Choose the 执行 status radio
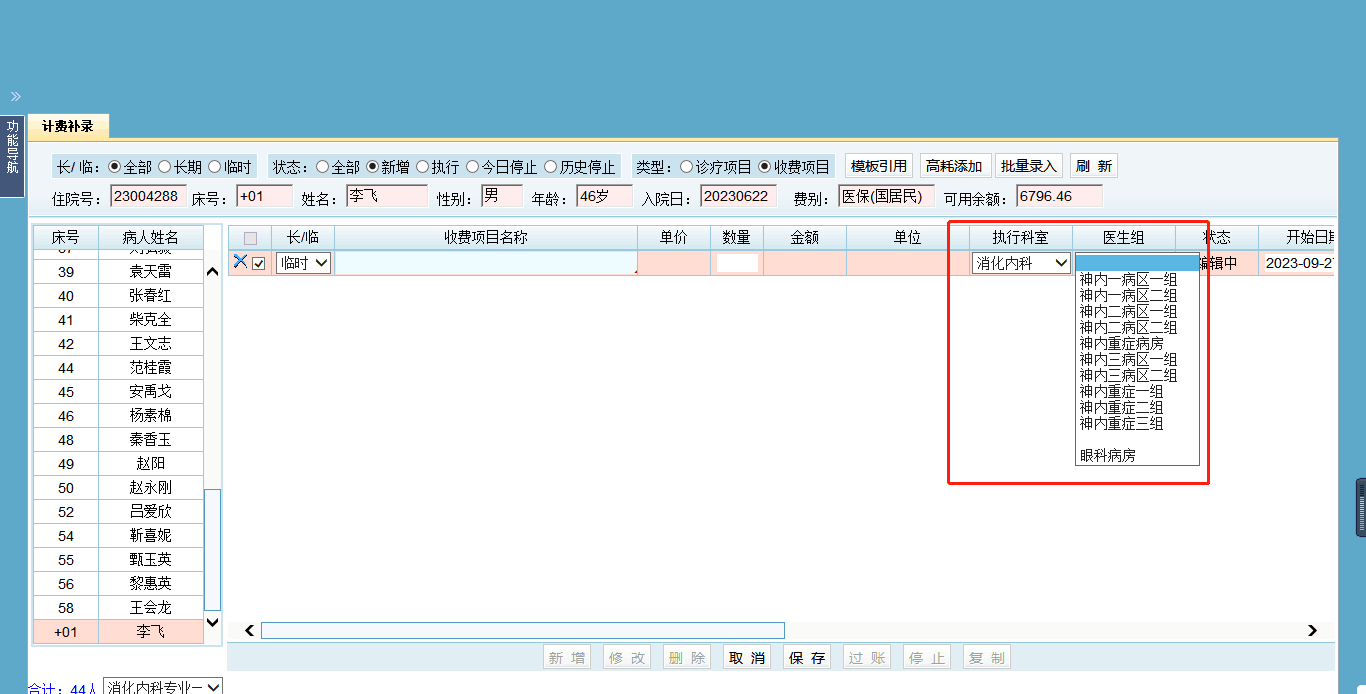This screenshot has height=694, width=1366. coord(422,167)
